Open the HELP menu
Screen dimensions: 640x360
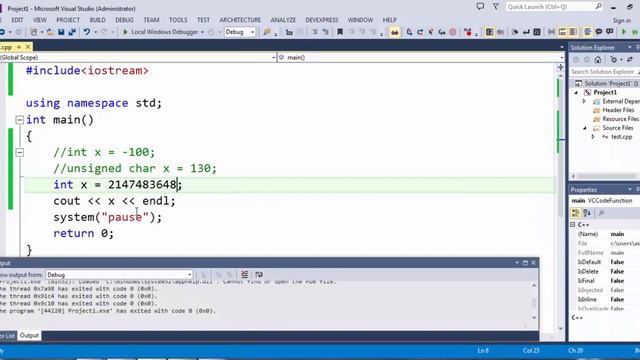(x=389, y=20)
